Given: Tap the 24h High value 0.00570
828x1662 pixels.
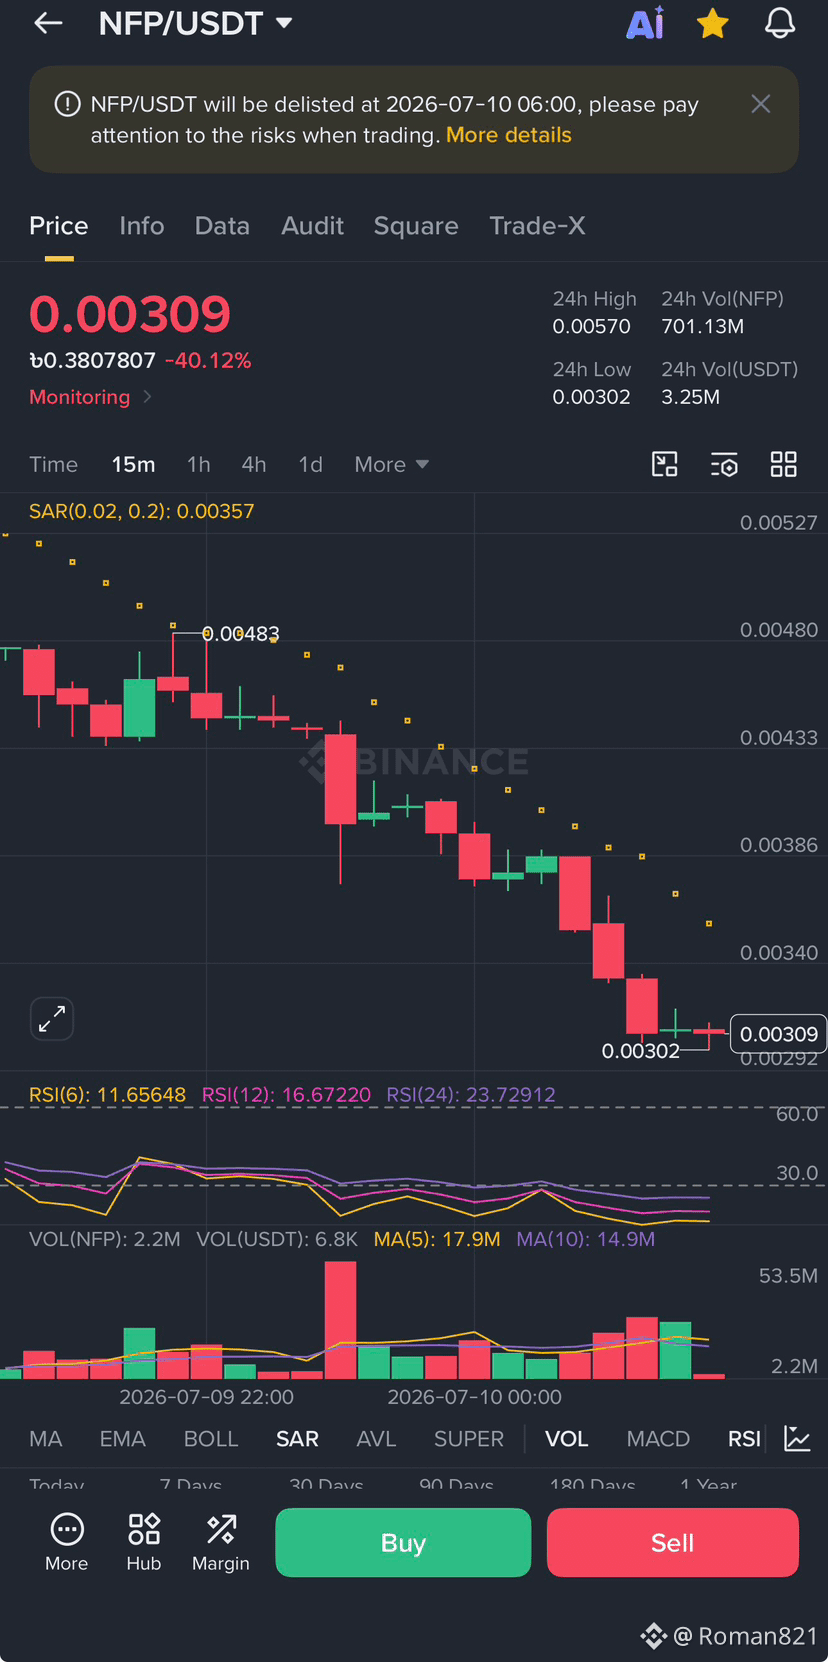Looking at the screenshot, I should tap(592, 327).
